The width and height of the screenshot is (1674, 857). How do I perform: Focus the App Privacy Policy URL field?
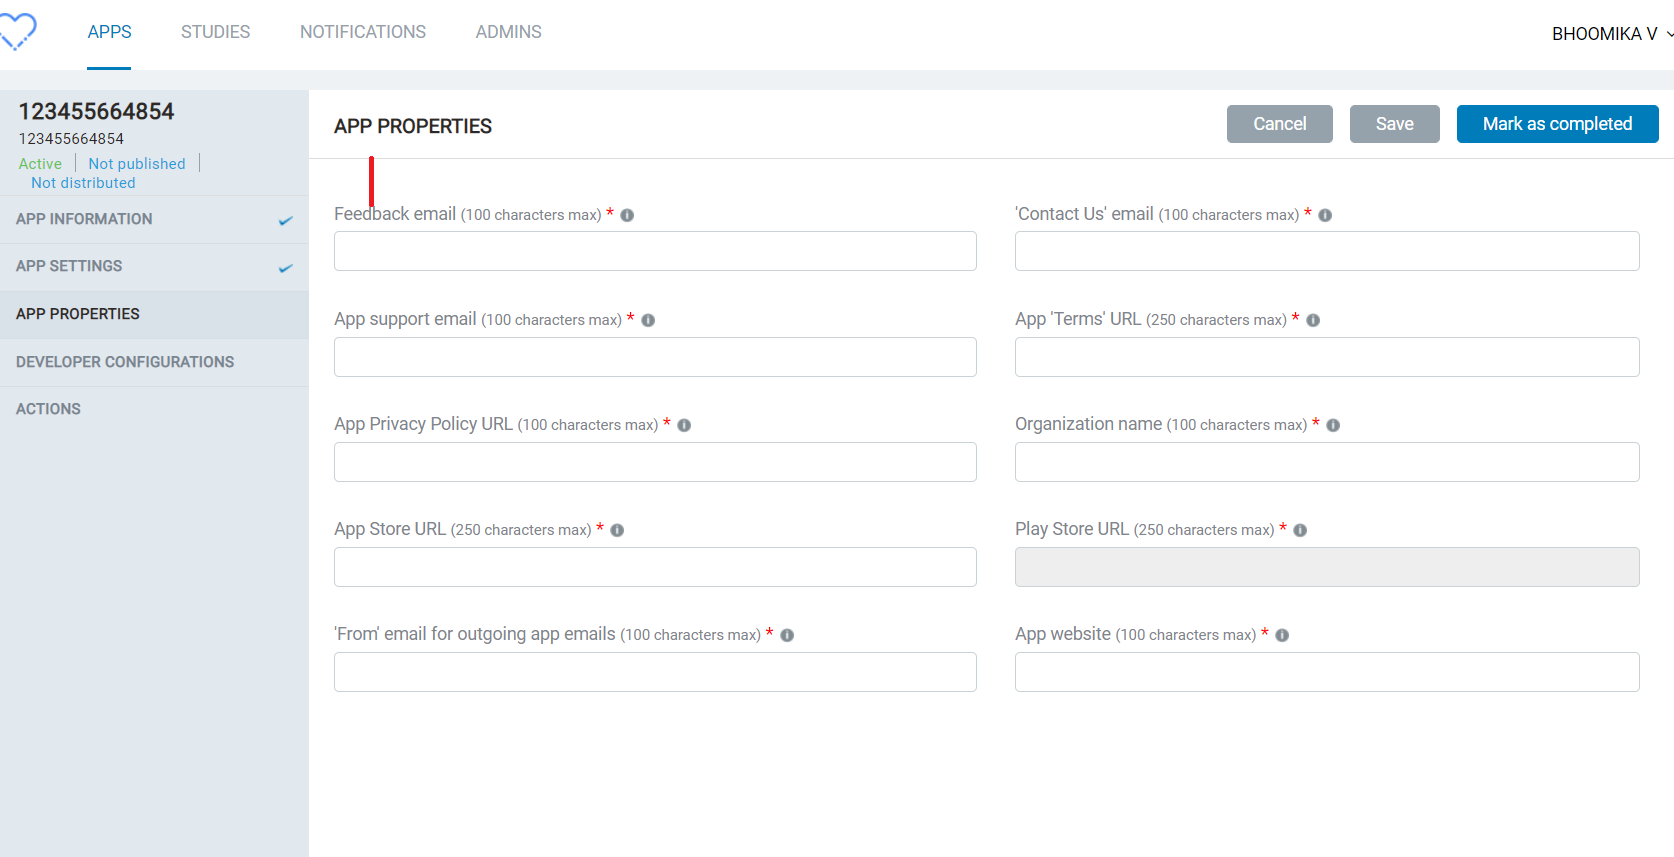pyautogui.click(x=655, y=462)
